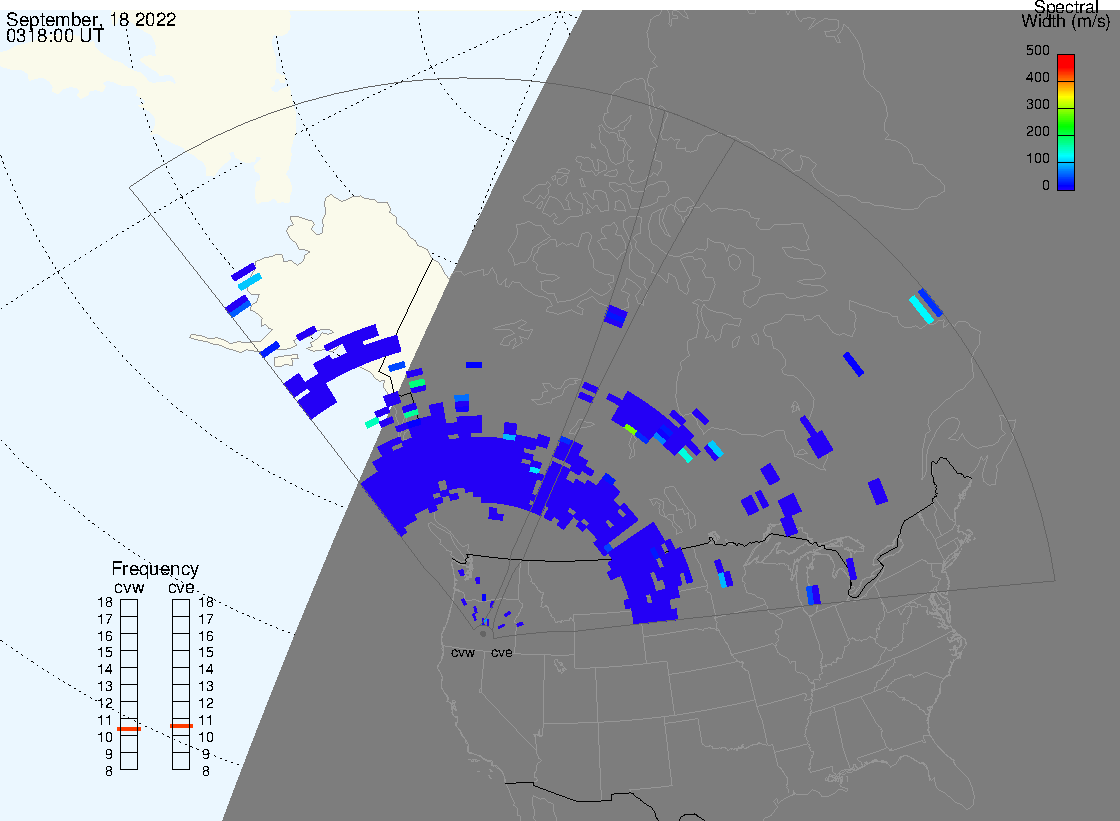Click the 400 value on color scale

[1038, 77]
